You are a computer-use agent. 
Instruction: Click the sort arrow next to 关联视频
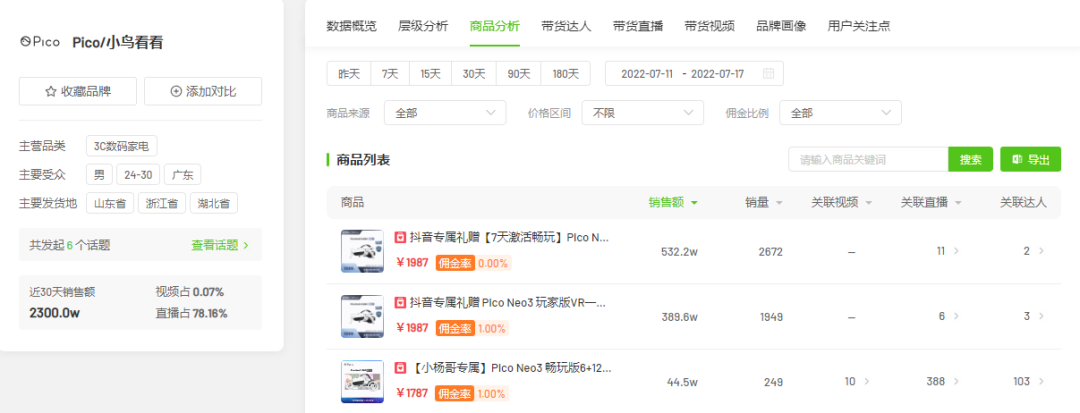click(869, 203)
